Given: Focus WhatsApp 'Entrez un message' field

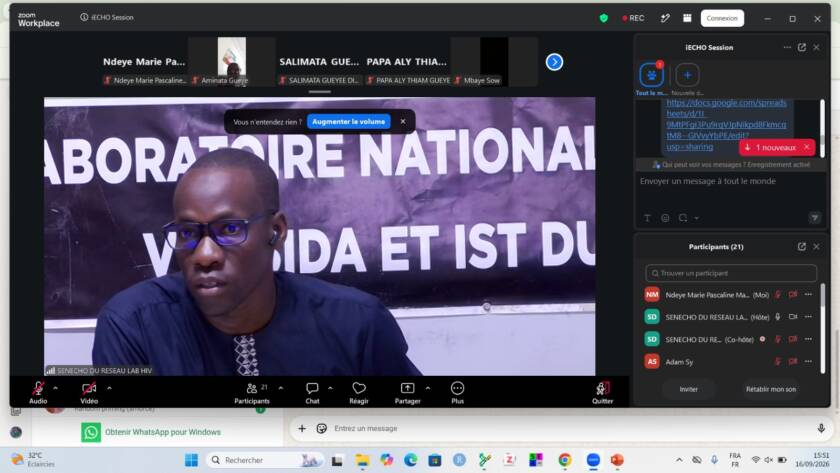Looking at the screenshot, I should (x=568, y=429).
